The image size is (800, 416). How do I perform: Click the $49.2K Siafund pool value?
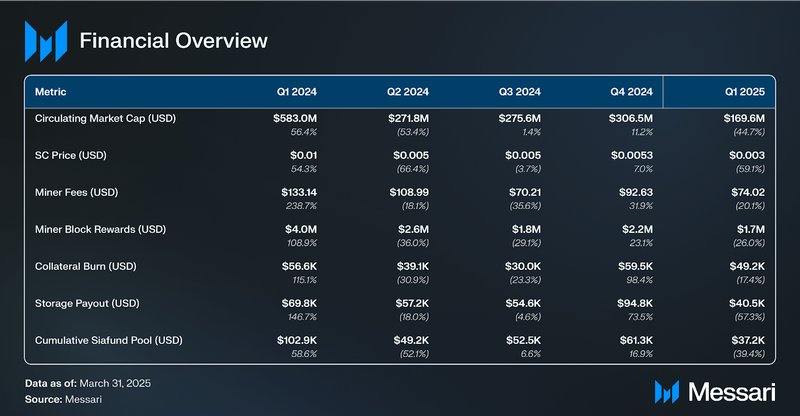click(411, 340)
